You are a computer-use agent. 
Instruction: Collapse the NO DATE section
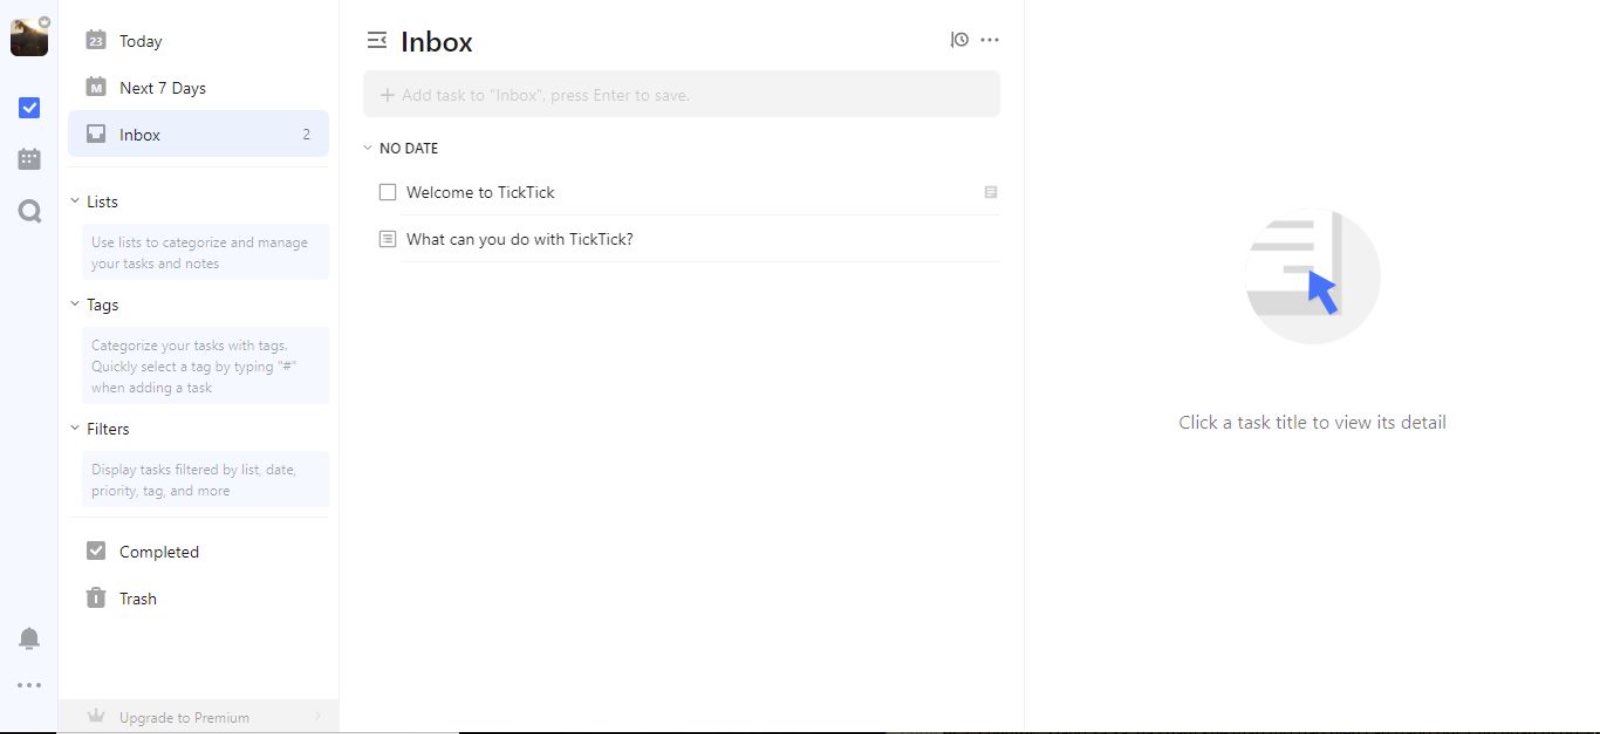coord(367,148)
